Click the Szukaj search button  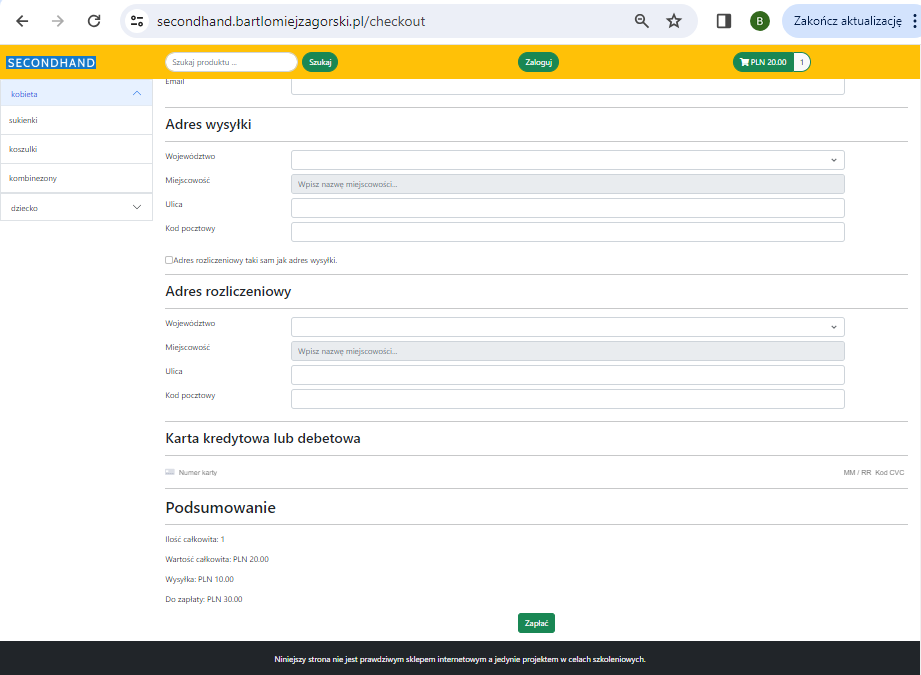320,62
